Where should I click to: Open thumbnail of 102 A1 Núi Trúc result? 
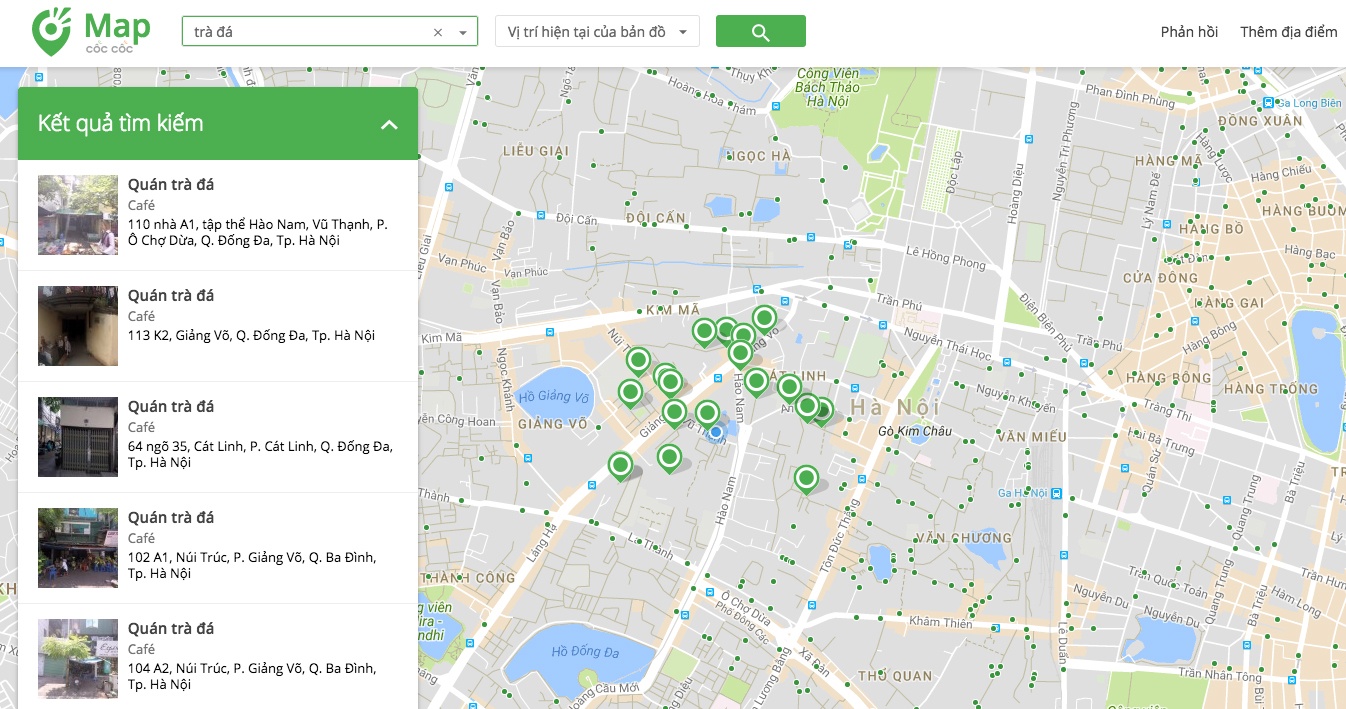point(78,548)
